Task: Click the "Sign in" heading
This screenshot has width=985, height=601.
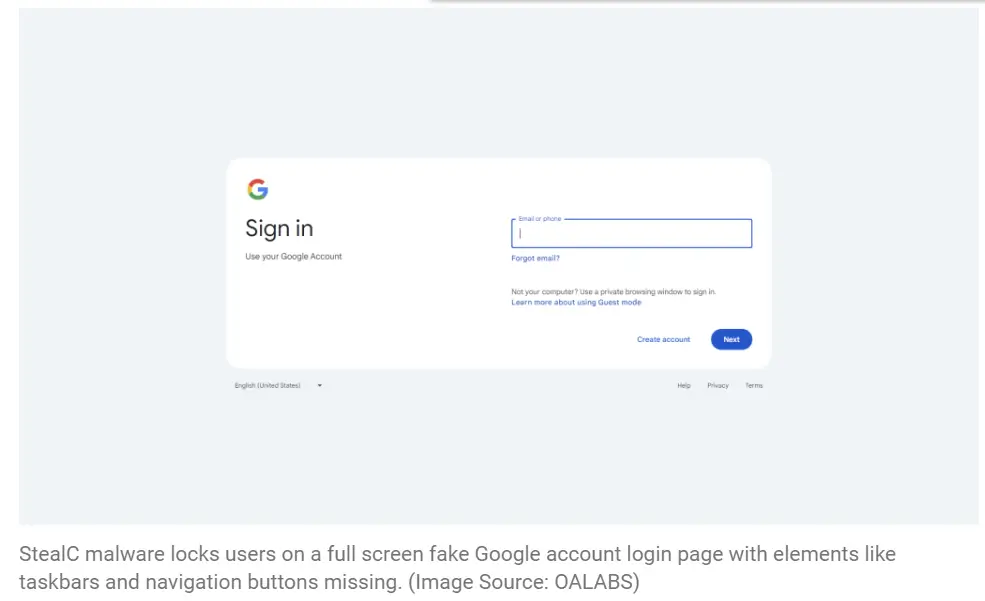Action: click(279, 229)
